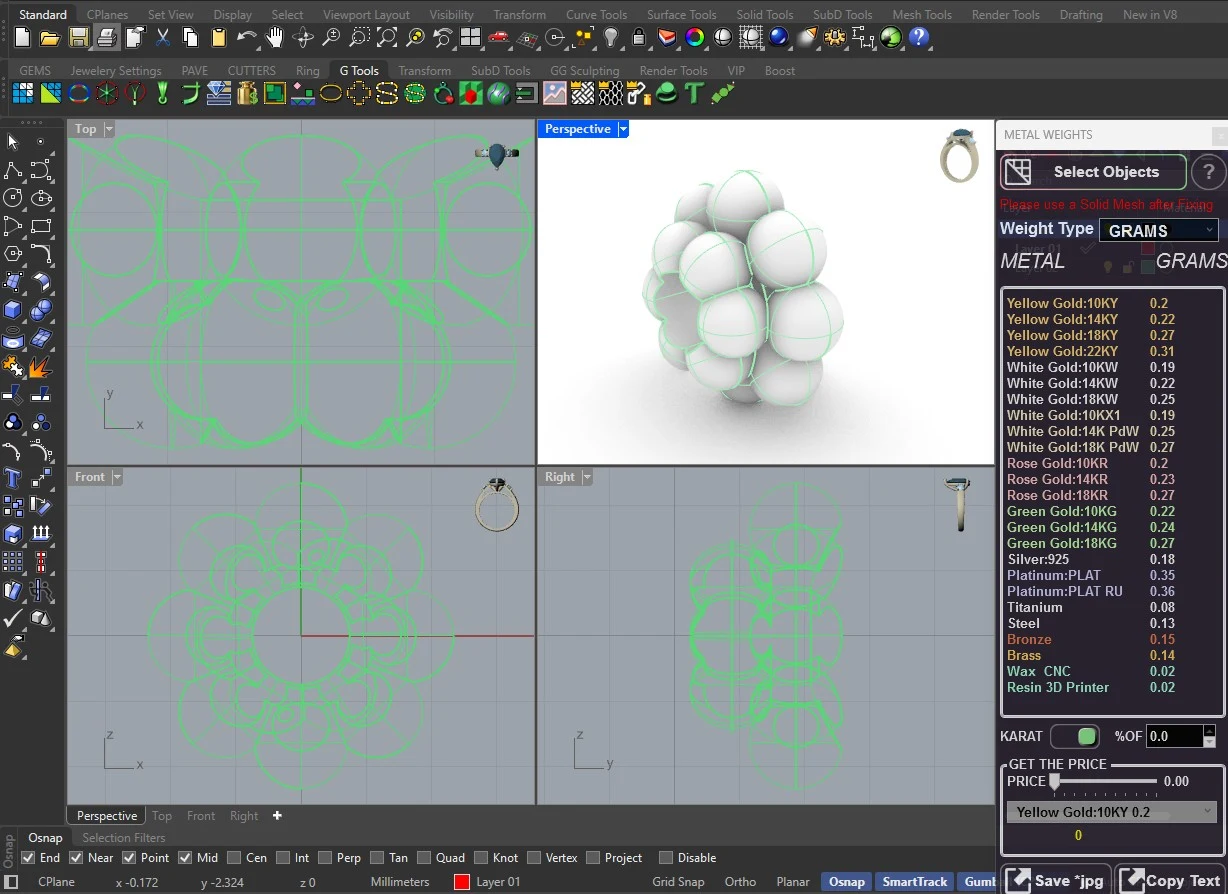Screen dimensions: 1228x894
Task: Enable the Cen osnap checkbox
Action: pos(234,858)
